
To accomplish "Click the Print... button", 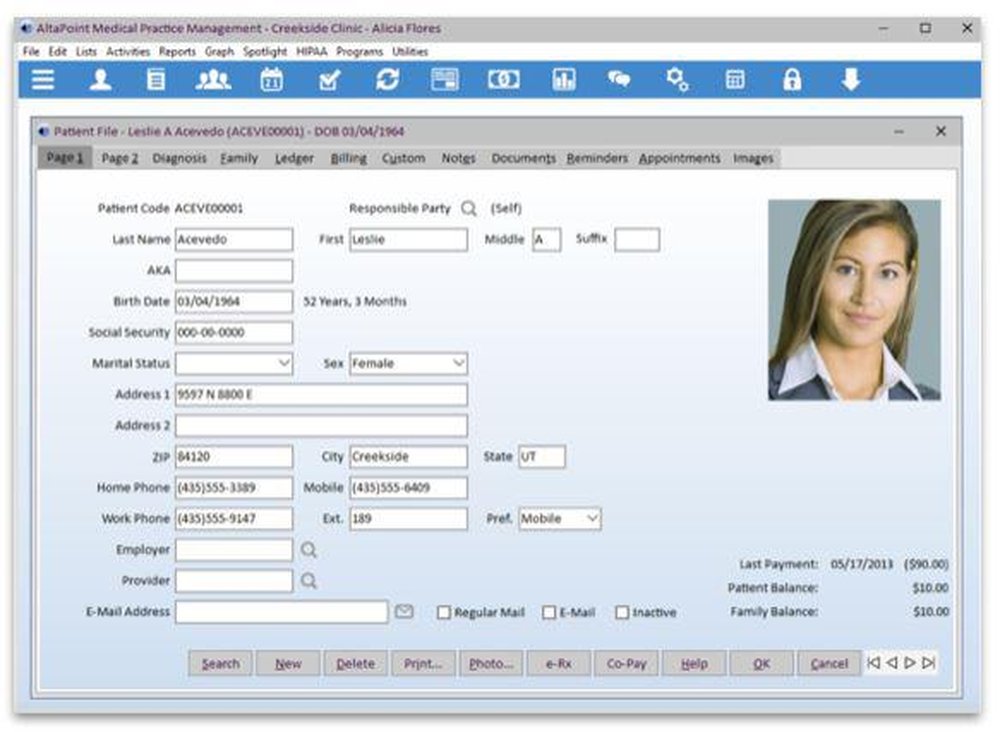I will pos(423,664).
